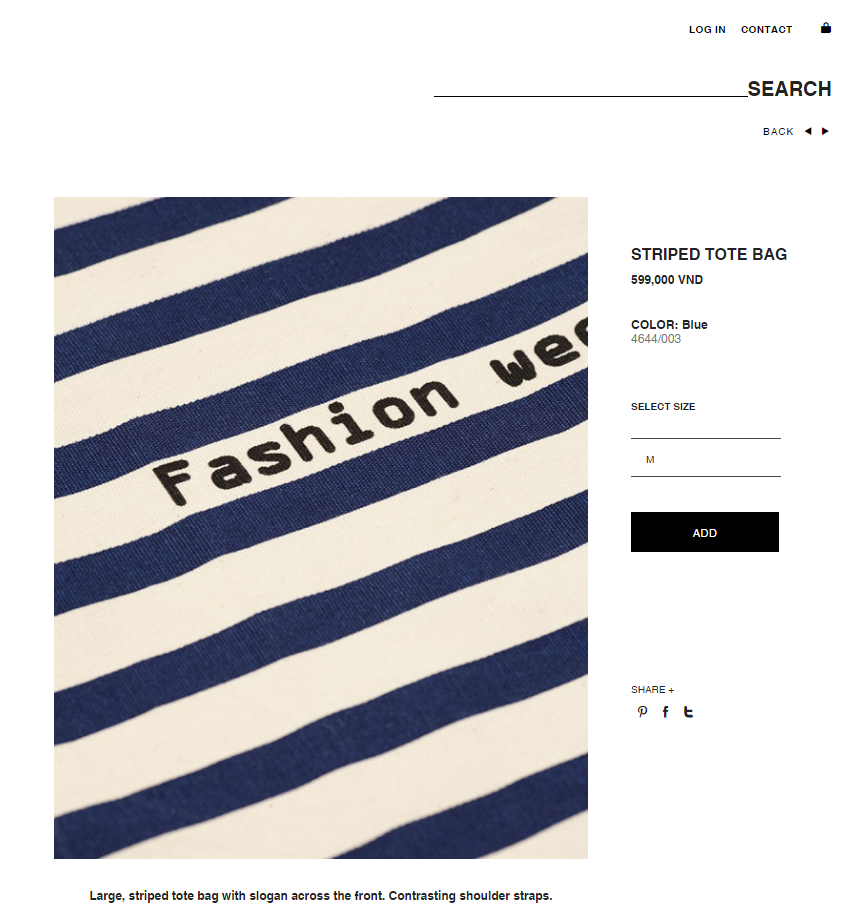Share product on Facebook

[665, 712]
